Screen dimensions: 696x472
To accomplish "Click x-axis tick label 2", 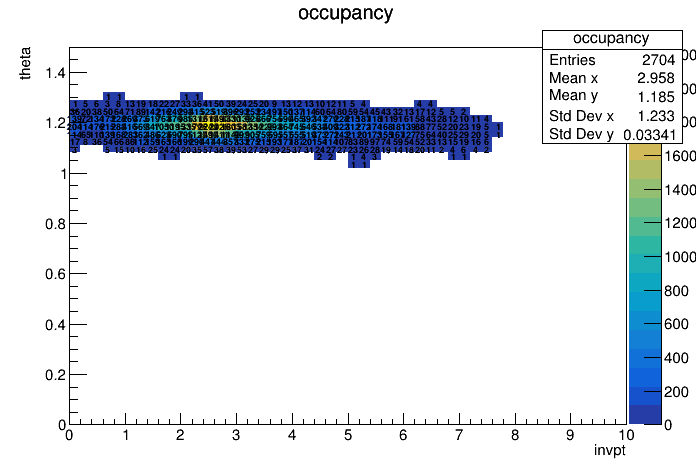I will click(180, 435).
